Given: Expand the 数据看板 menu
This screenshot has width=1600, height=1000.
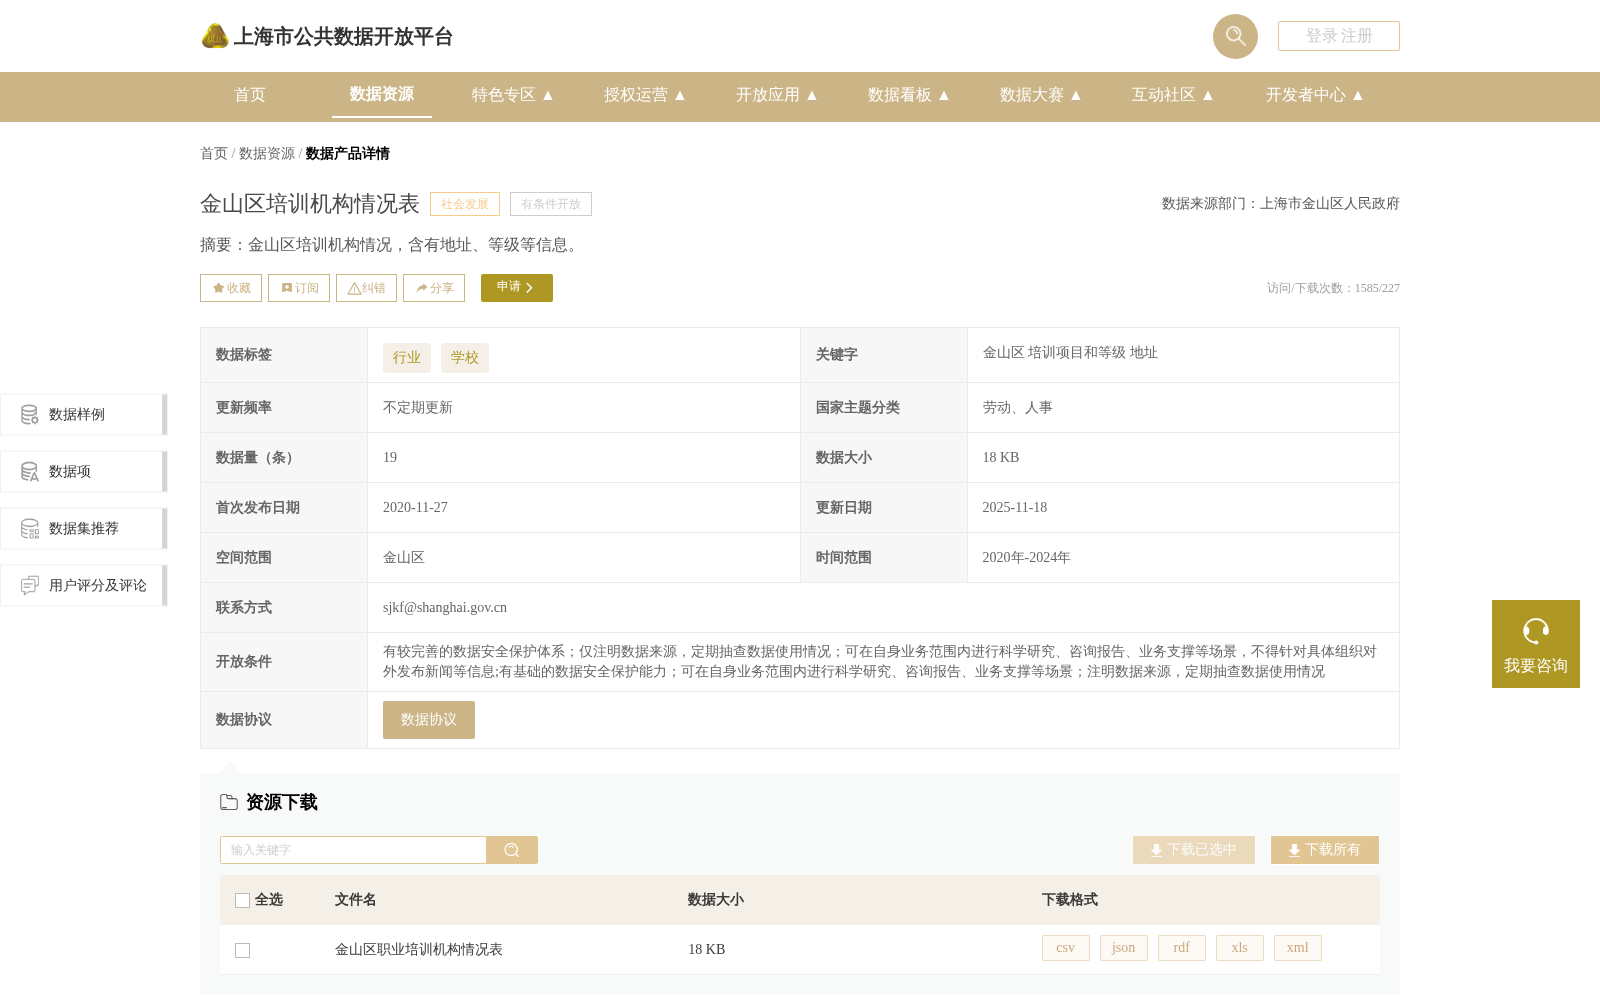Looking at the screenshot, I should (909, 95).
